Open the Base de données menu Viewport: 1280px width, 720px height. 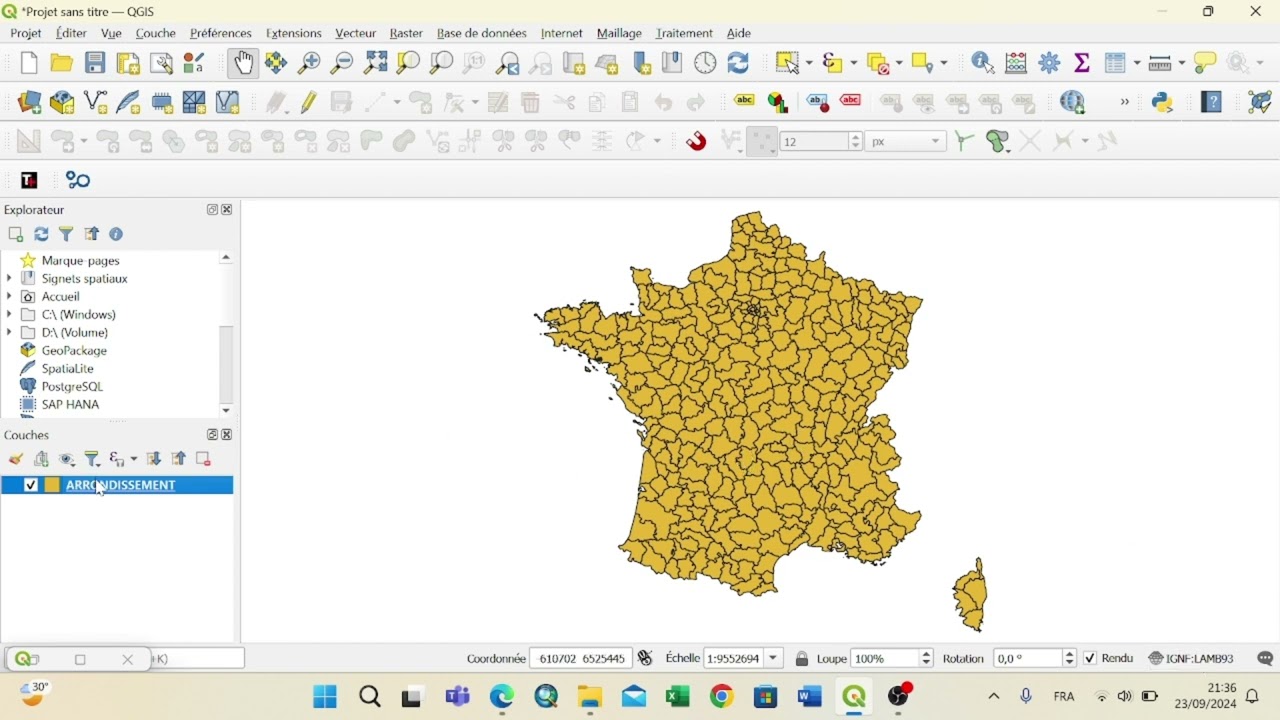[x=482, y=34]
